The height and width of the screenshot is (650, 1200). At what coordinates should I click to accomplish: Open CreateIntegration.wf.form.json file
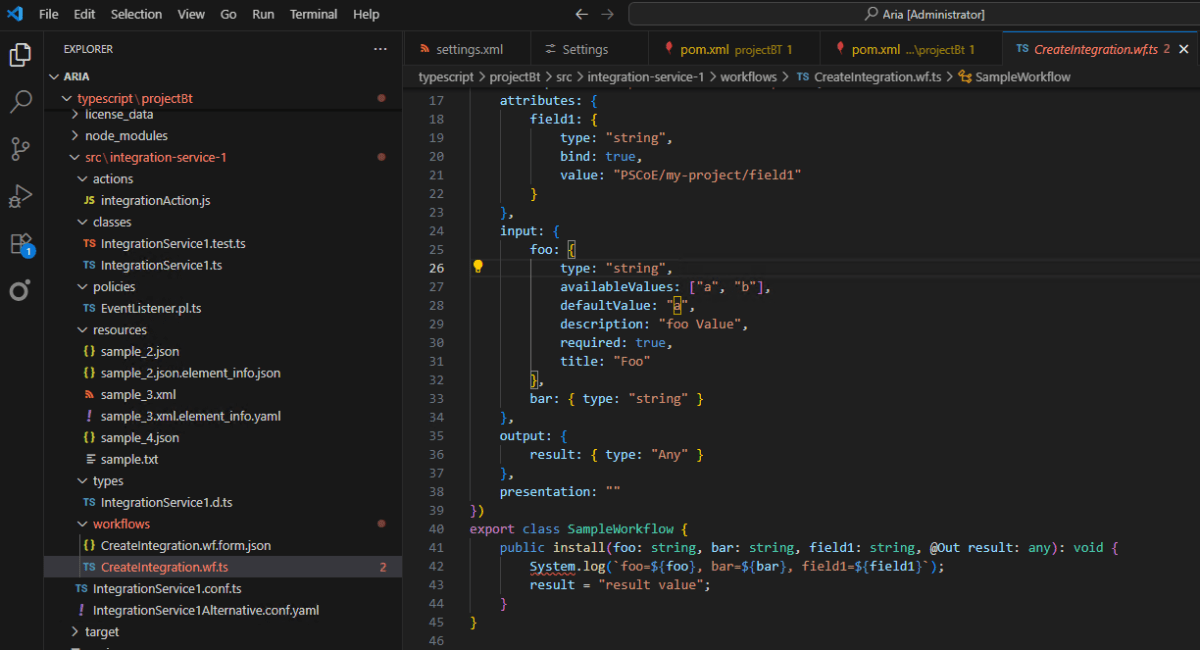185,546
